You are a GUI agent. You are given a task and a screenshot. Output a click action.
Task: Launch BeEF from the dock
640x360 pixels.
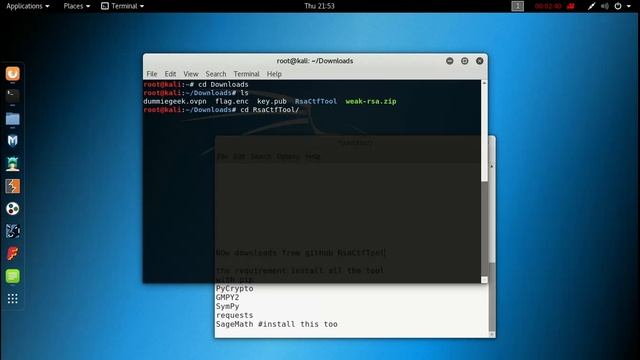pyautogui.click(x=13, y=231)
